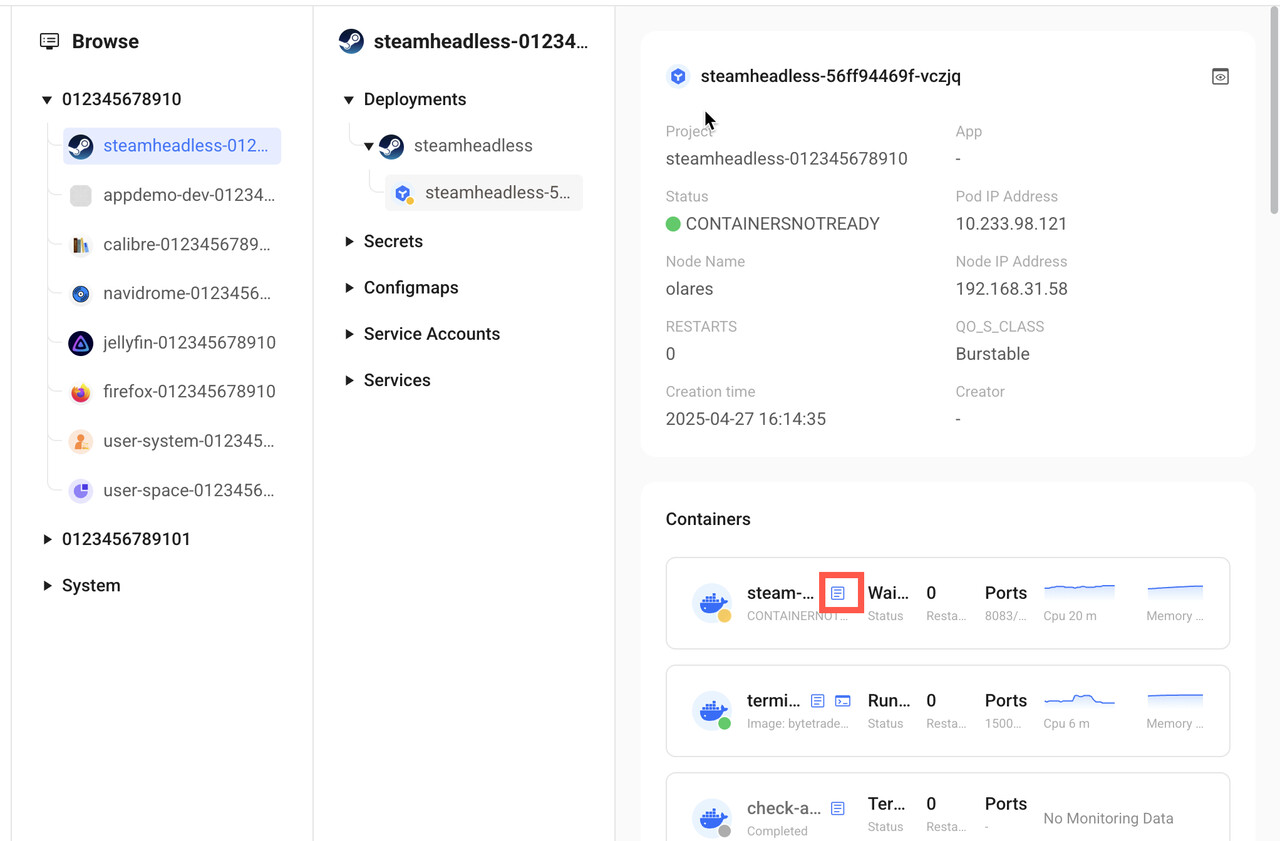
Task: Select the steamheadless-012... project steam icon
Action: pos(81,146)
